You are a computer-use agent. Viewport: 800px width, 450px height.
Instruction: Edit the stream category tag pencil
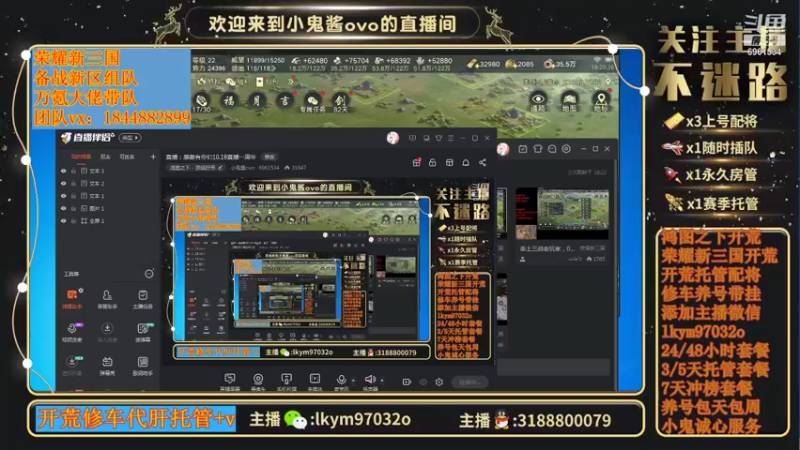(x=220, y=167)
